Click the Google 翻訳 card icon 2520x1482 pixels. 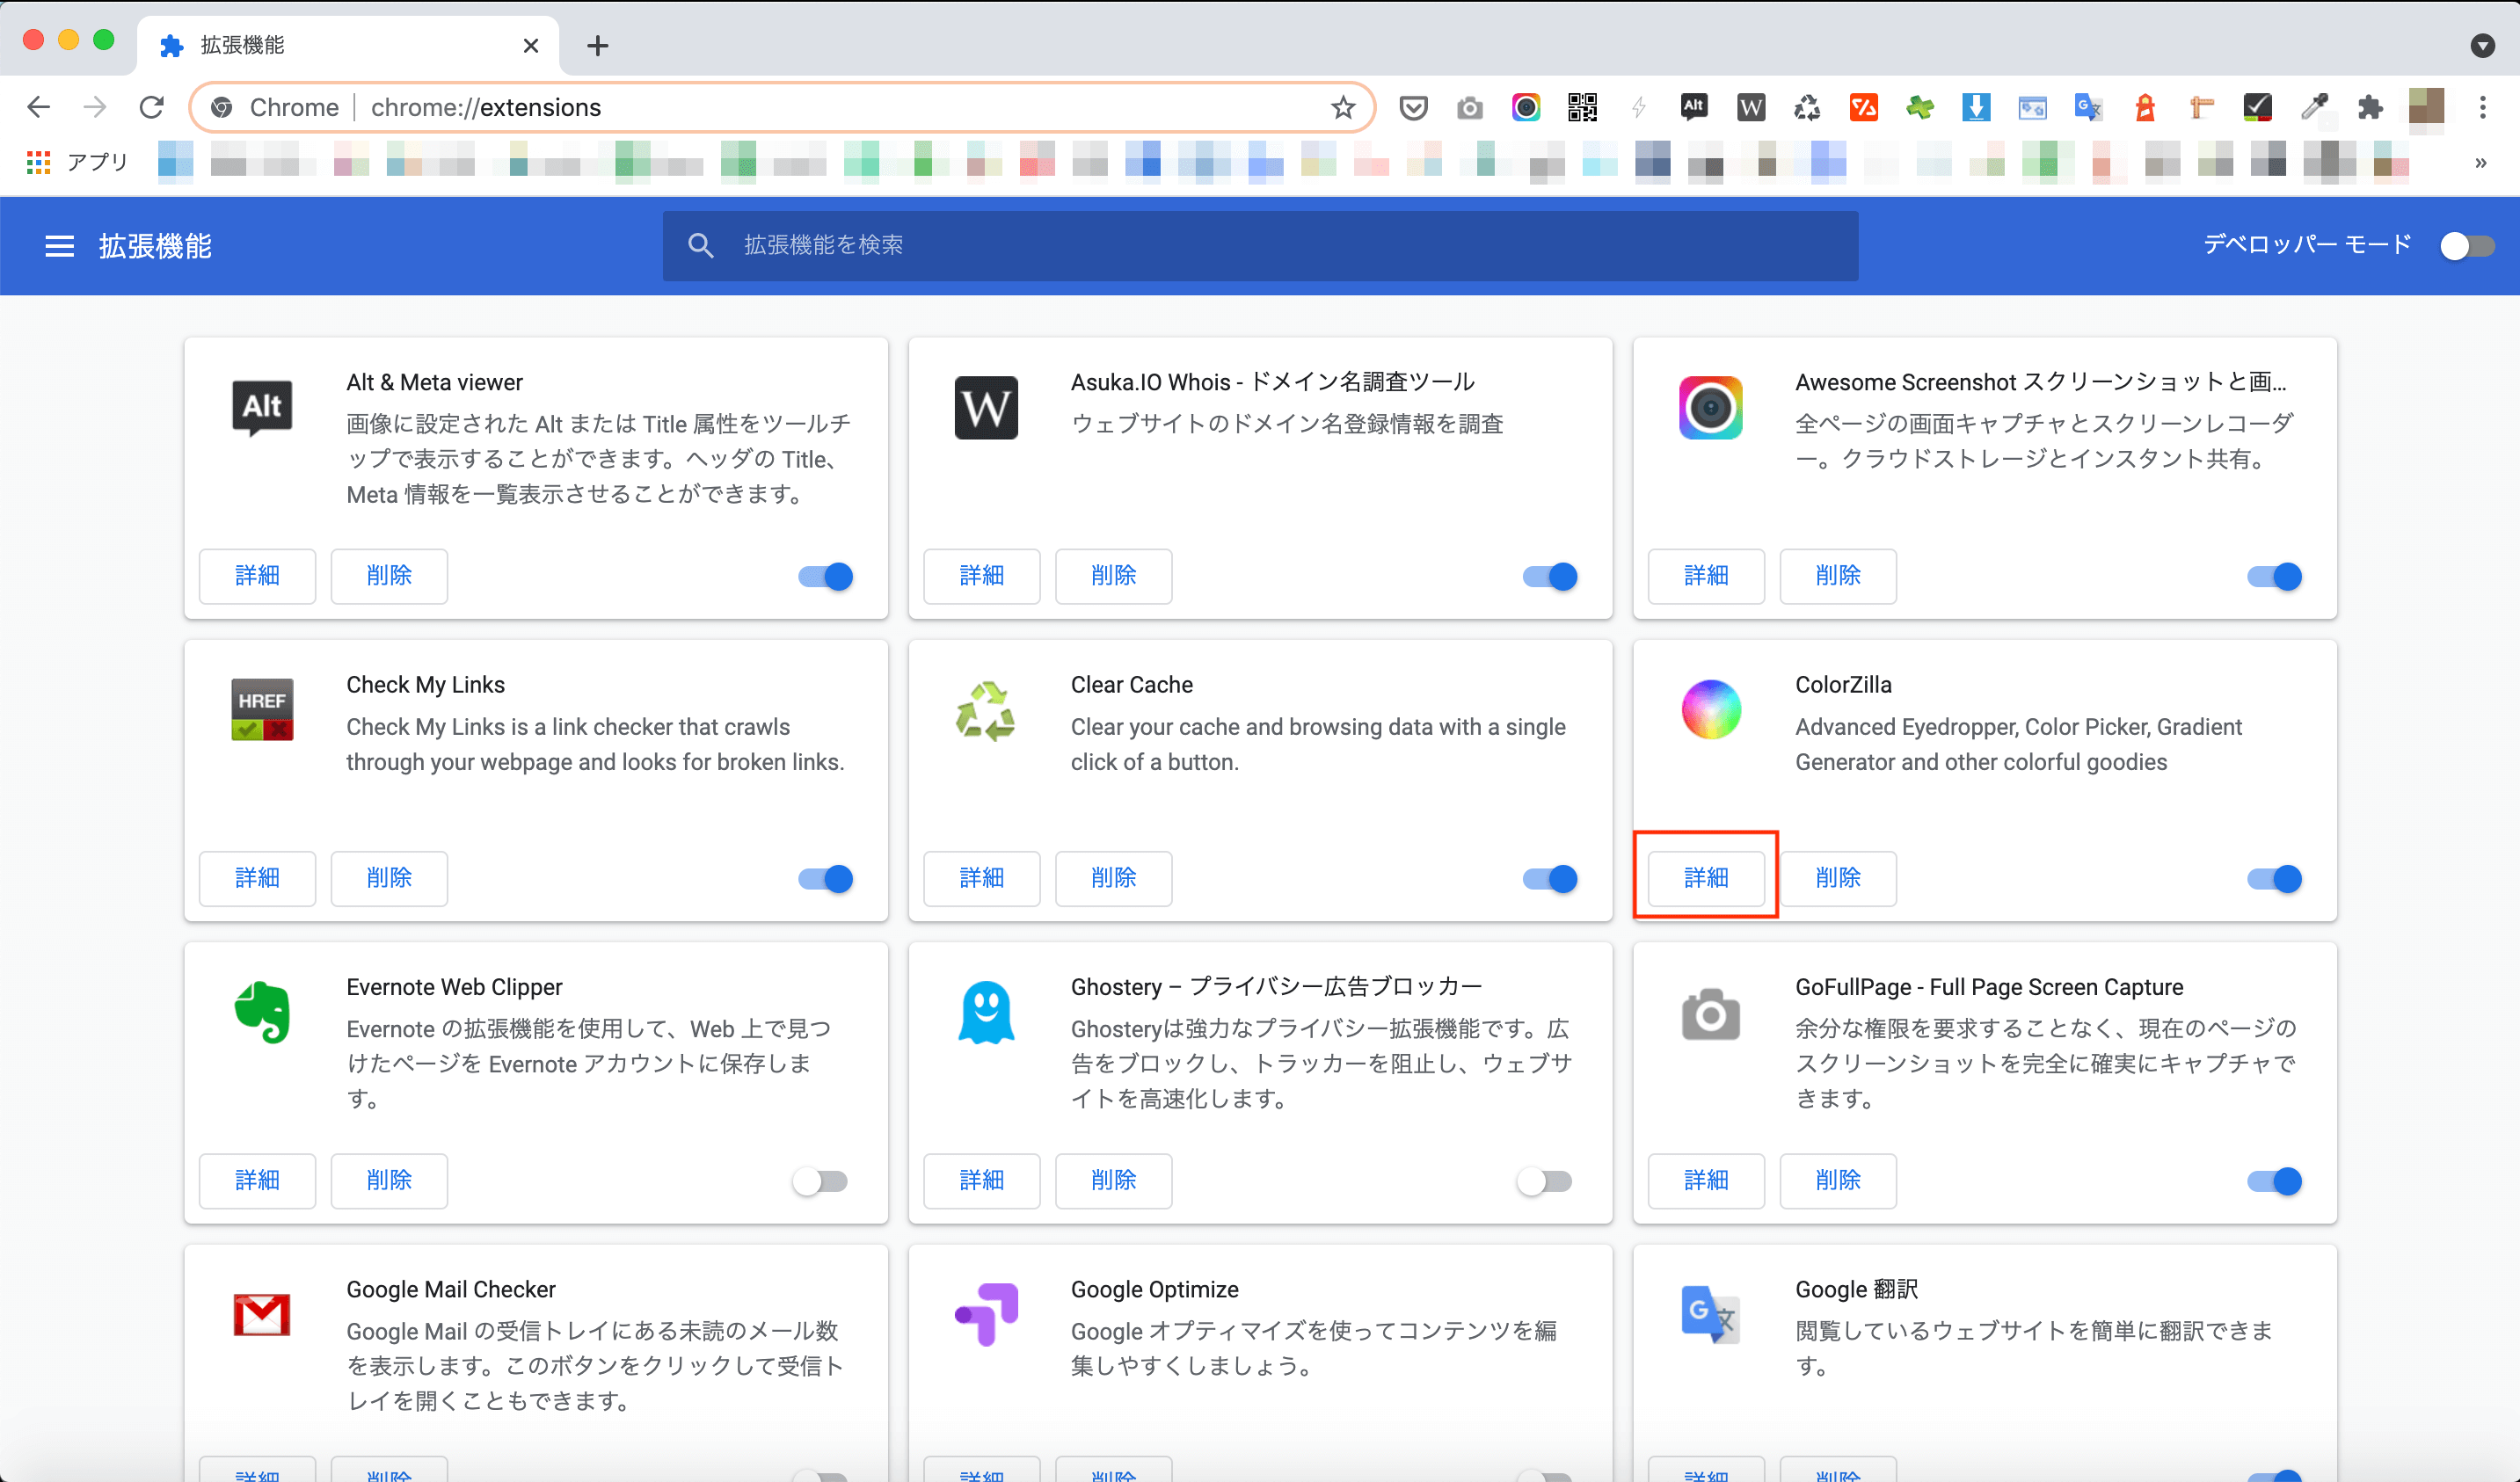tap(1711, 1314)
